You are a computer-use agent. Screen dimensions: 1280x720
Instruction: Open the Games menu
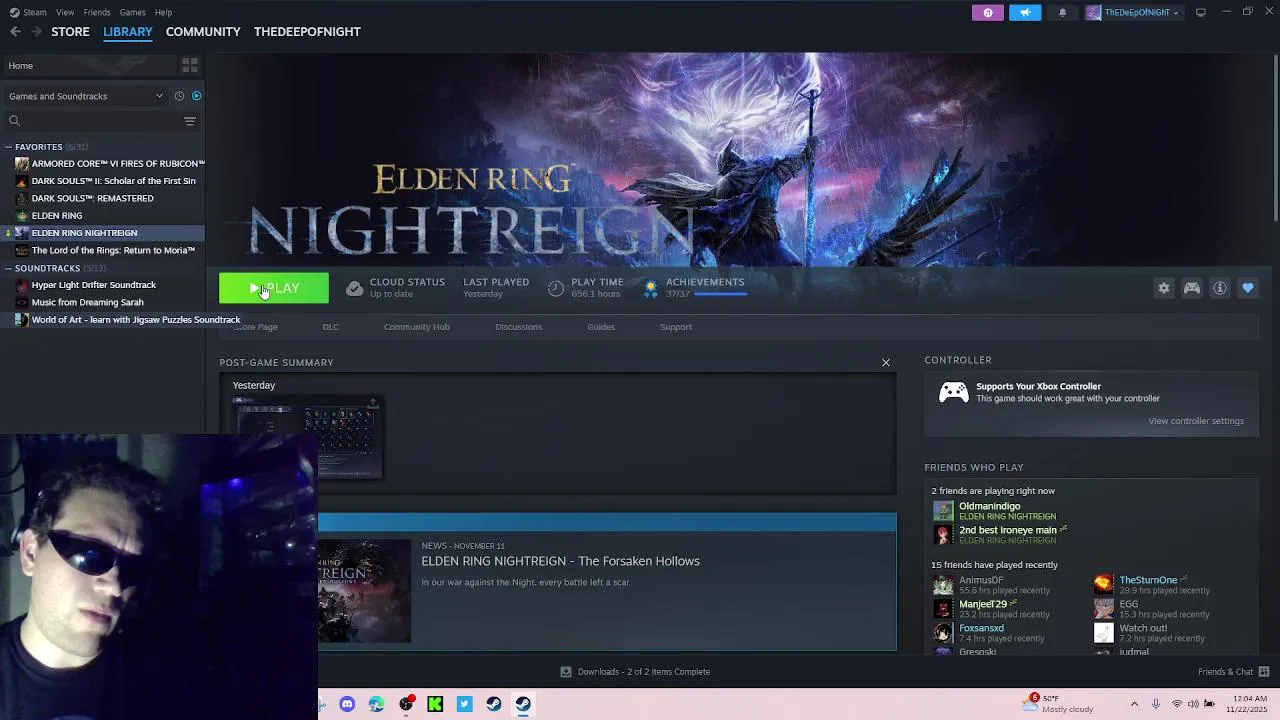point(132,12)
